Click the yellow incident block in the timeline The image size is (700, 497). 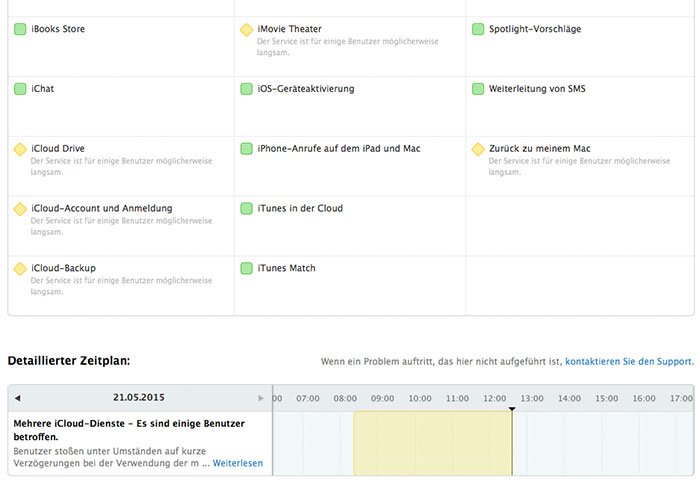pyautogui.click(x=432, y=443)
